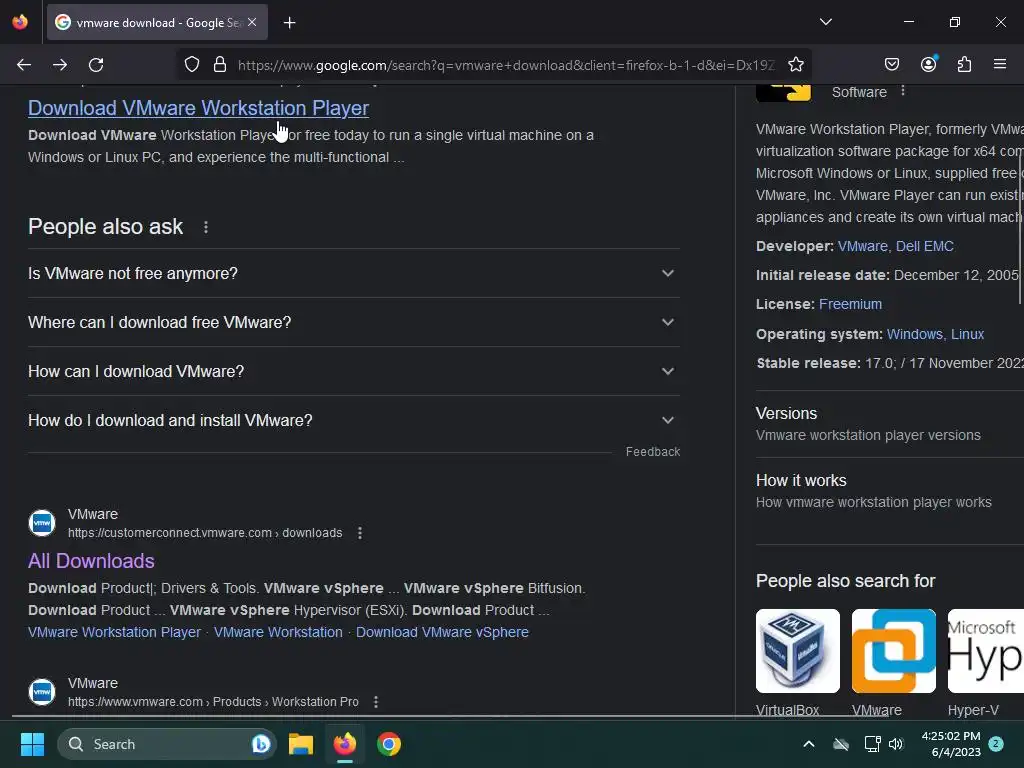Open clock and date flyout

coord(951,744)
